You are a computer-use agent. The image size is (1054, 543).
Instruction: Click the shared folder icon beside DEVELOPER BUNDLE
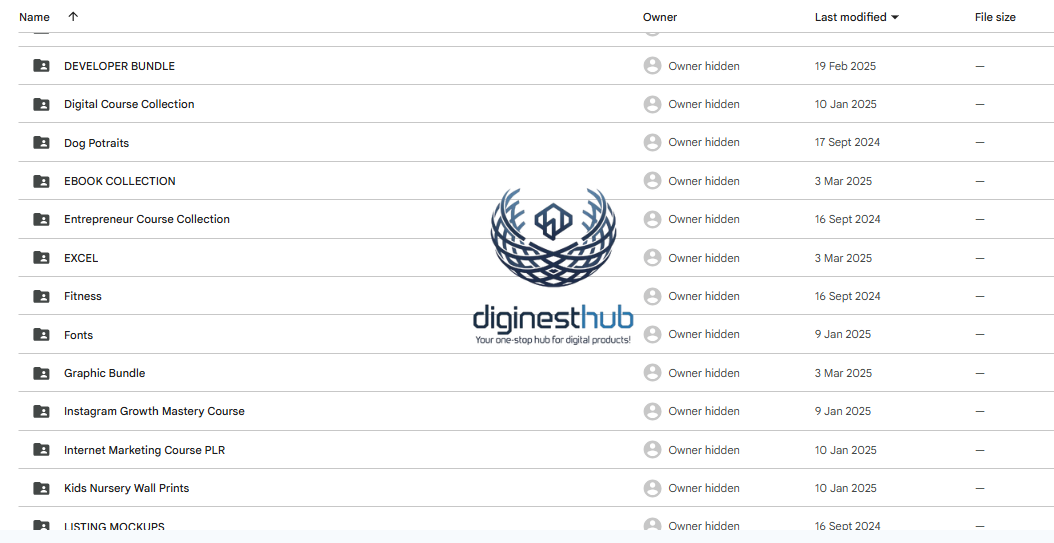41,66
